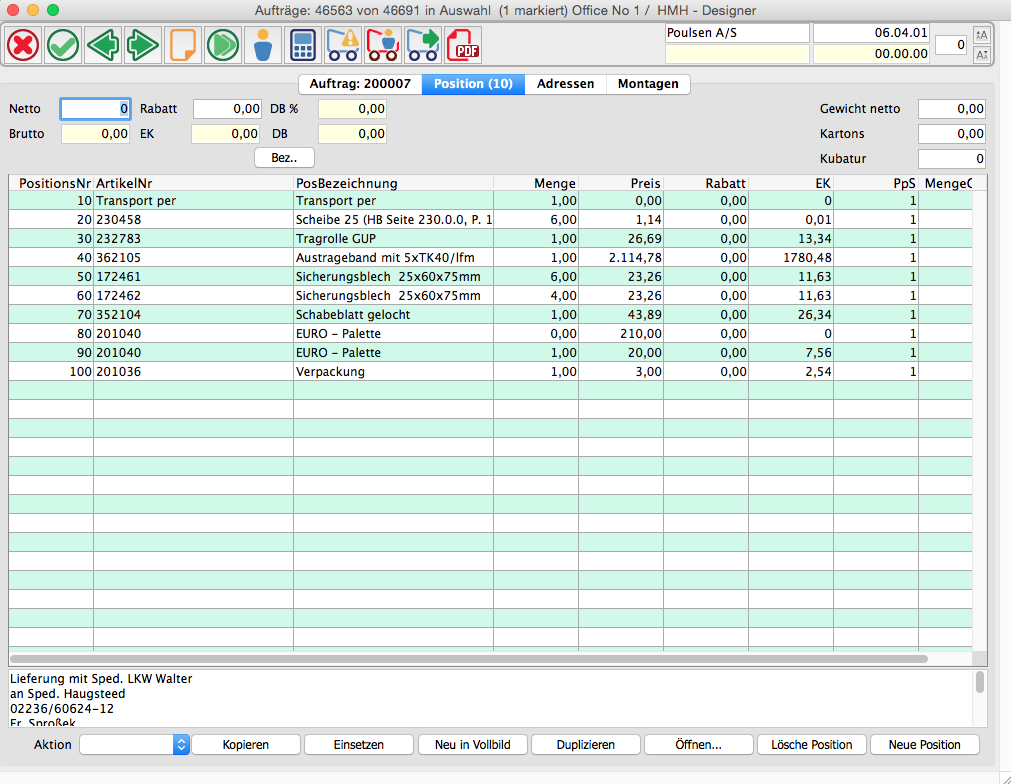
Task: Click the increase font size icon
Action: coord(981,35)
